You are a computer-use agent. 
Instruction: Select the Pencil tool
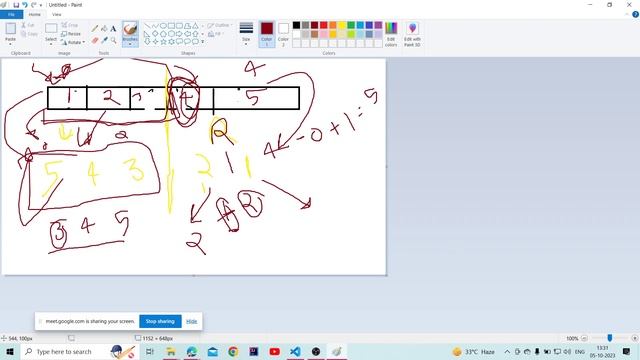95,29
